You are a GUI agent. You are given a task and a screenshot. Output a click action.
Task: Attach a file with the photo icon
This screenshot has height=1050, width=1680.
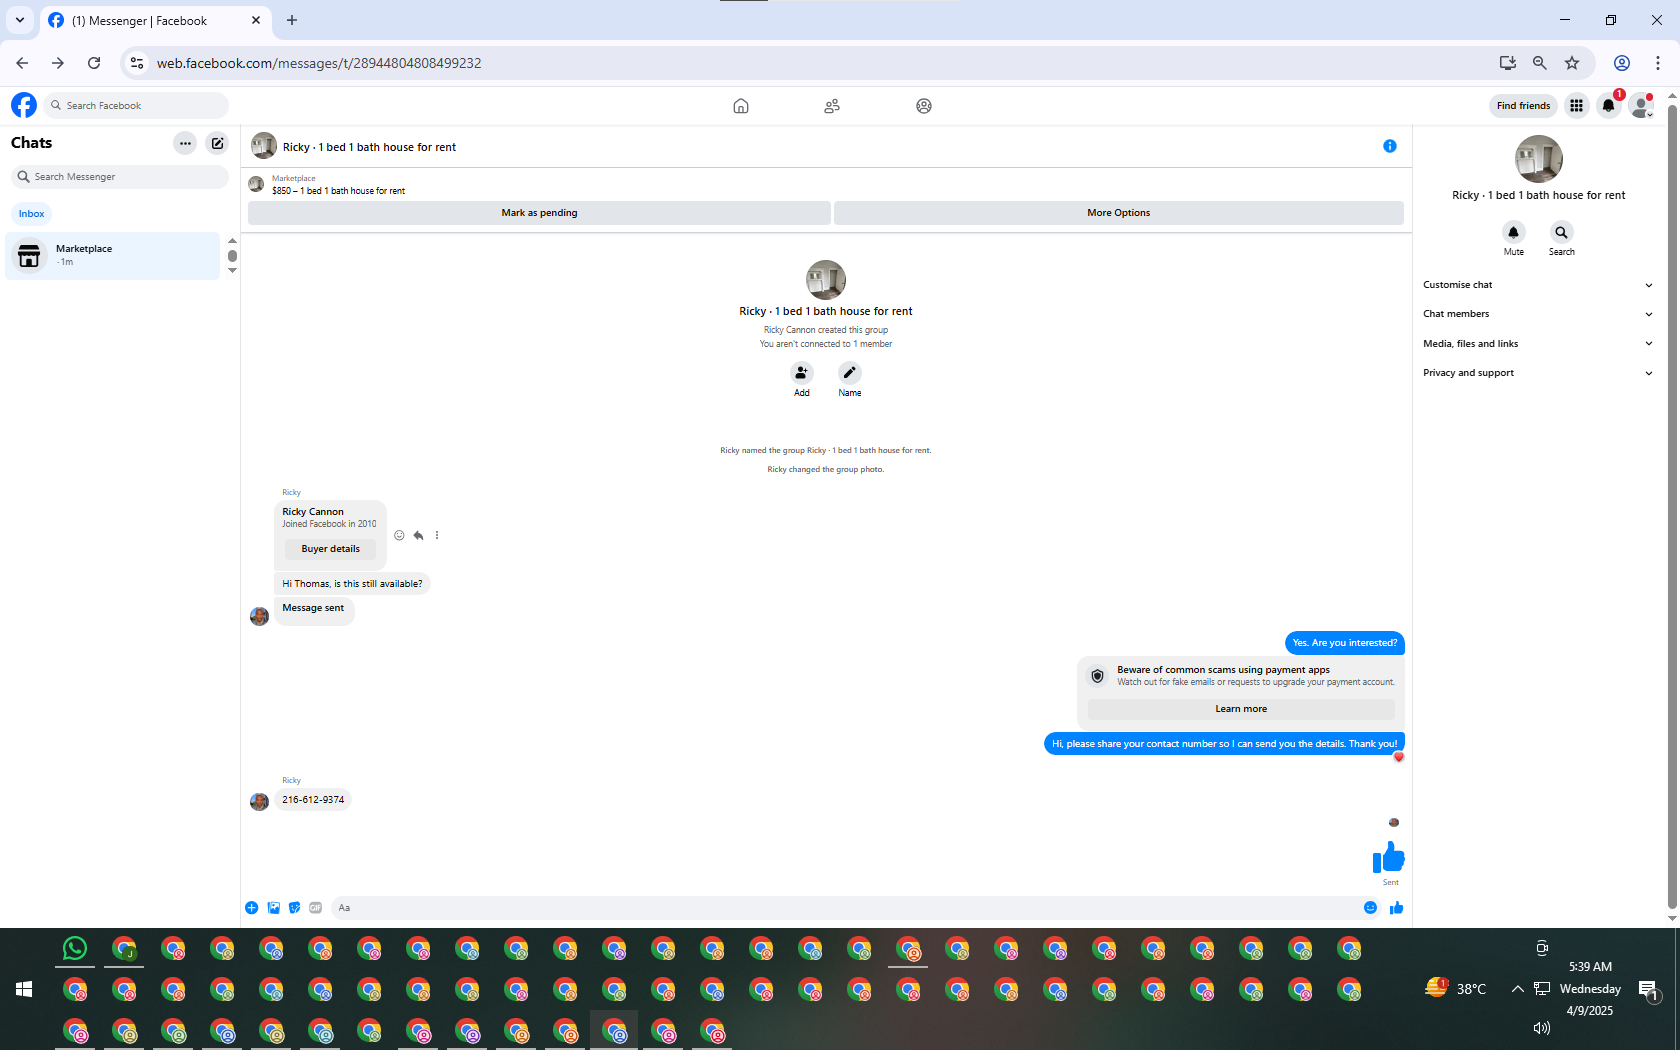[x=274, y=908]
